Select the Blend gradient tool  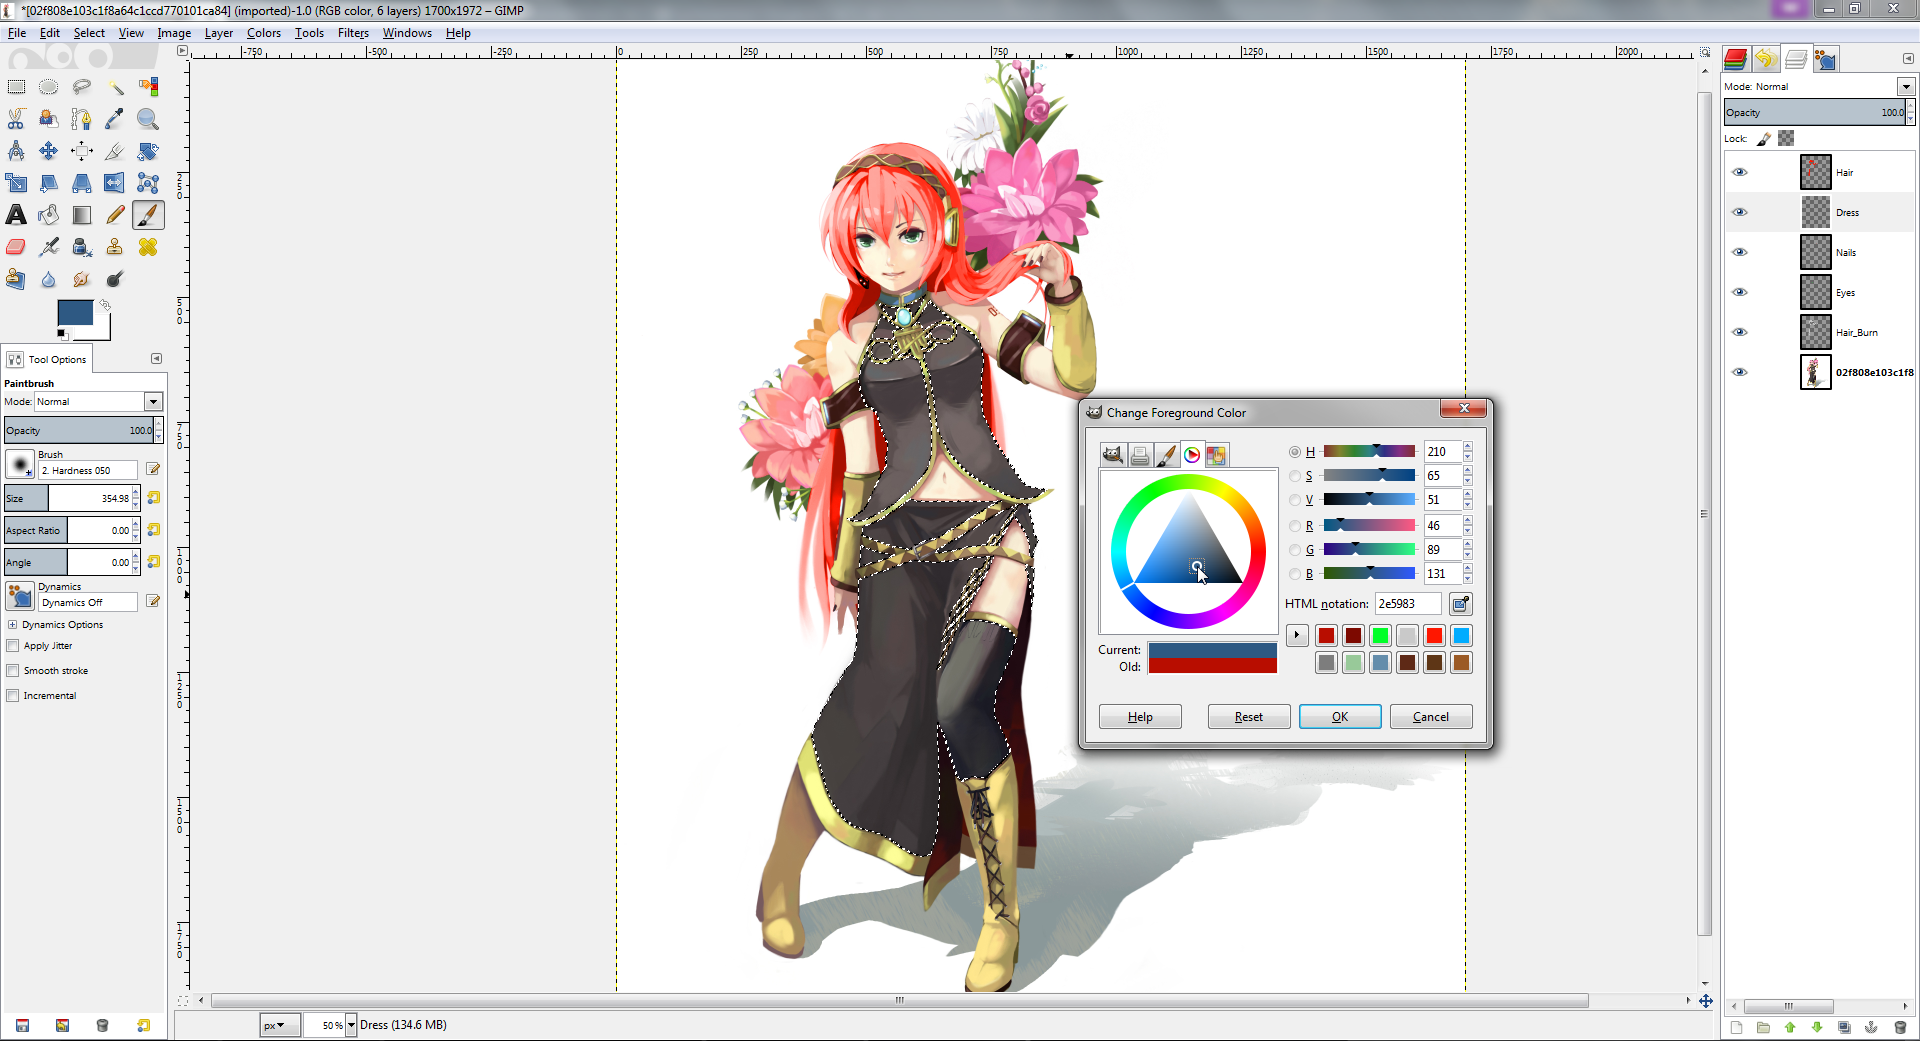(x=82, y=215)
